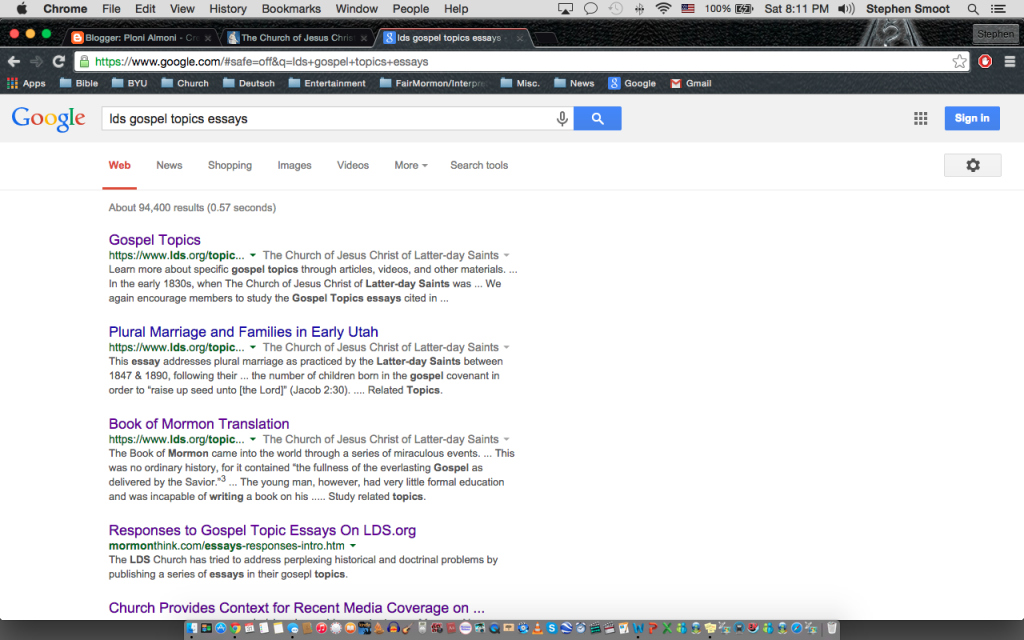This screenshot has width=1024, height=640.
Task: Launch VLC from the Dock
Action: (537, 628)
